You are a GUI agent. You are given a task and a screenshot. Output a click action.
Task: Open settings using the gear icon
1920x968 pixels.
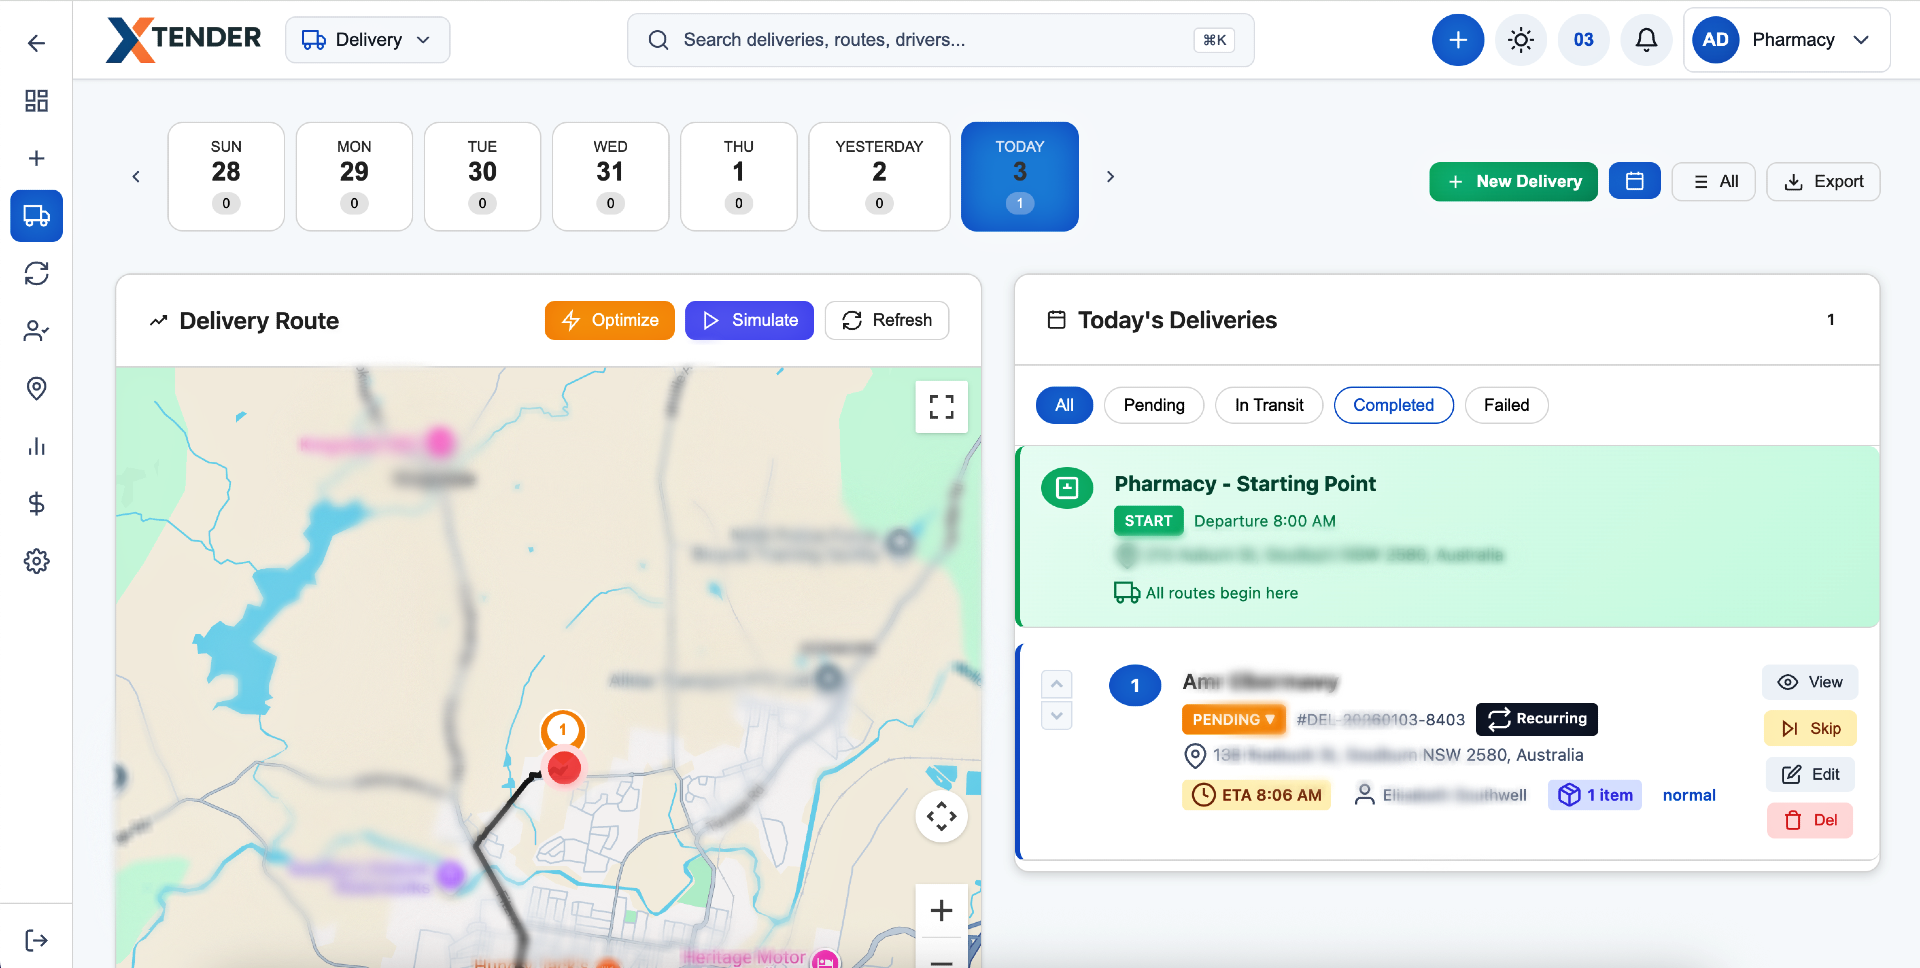tap(36, 561)
